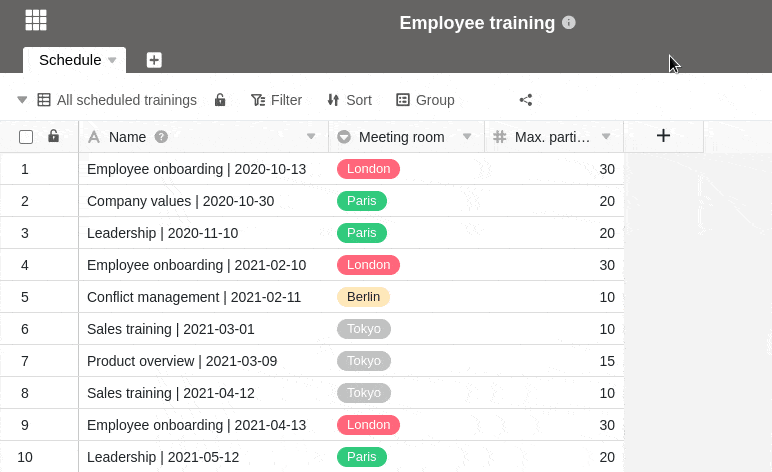Open Max. participants column dropdown arrow

pyautogui.click(x=605, y=137)
